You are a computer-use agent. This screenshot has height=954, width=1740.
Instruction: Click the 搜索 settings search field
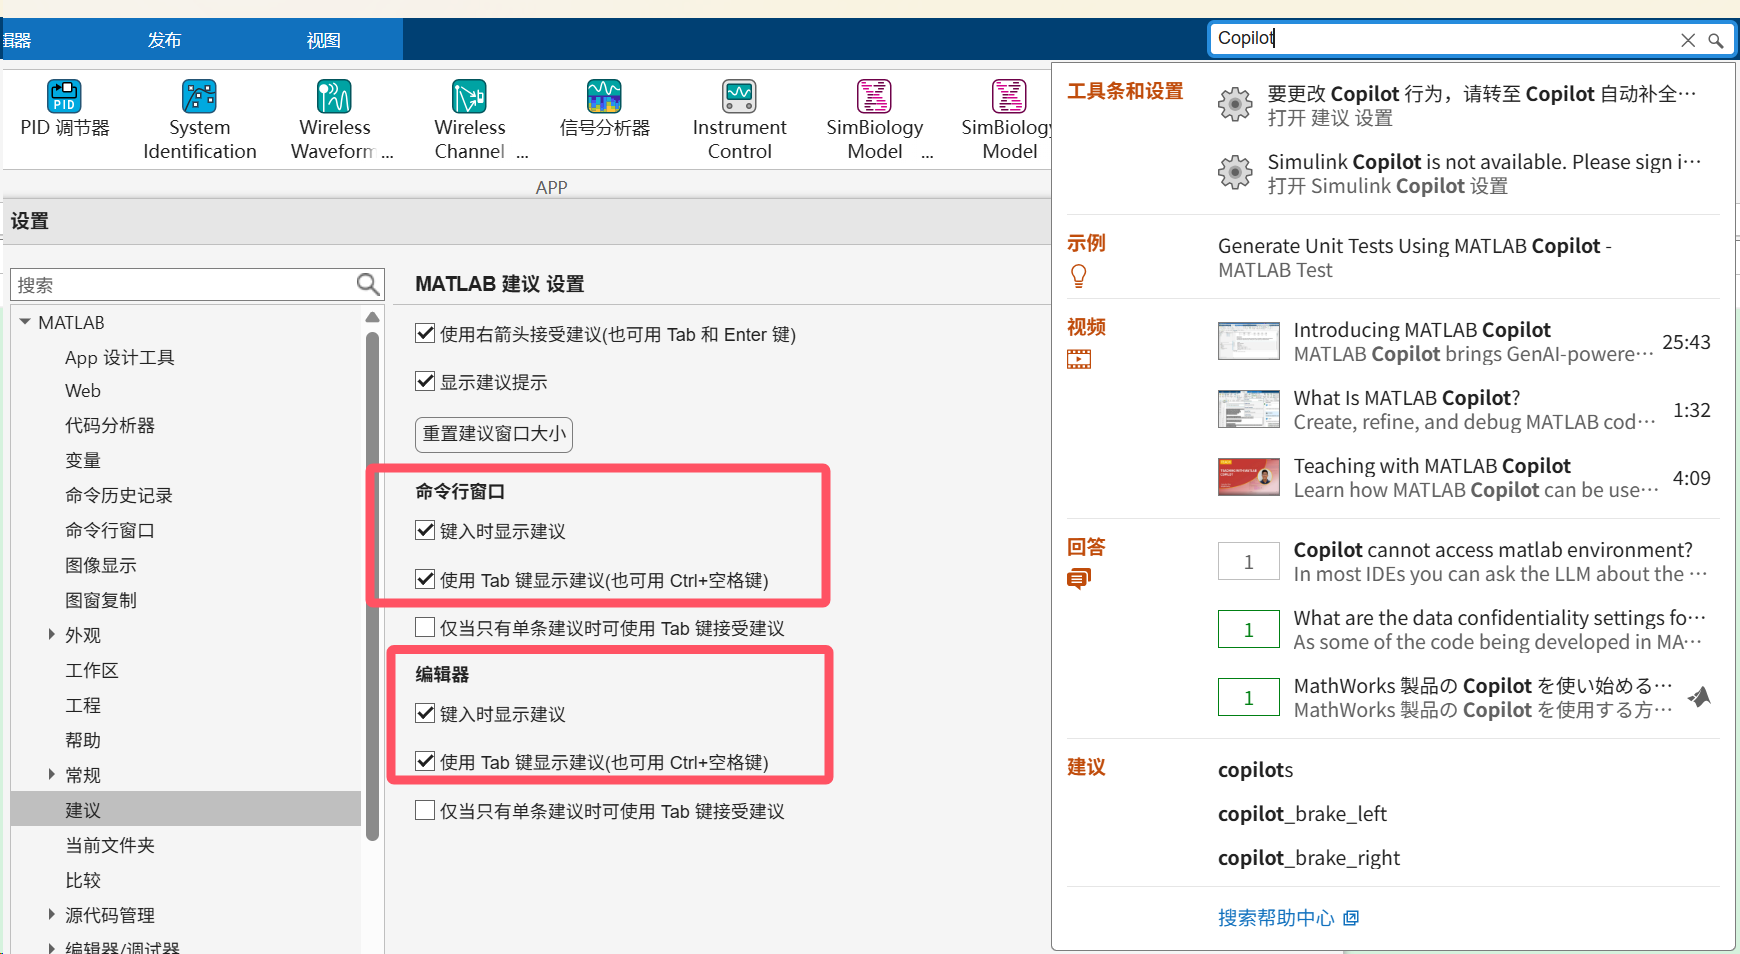pyautogui.click(x=183, y=285)
